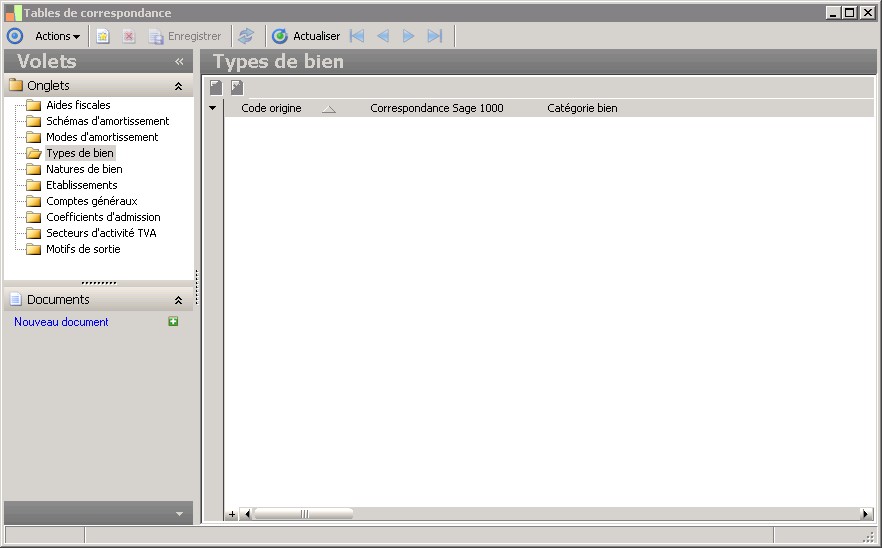
Task: Click the green plus icon beside Nouveau document
Action: 173,321
